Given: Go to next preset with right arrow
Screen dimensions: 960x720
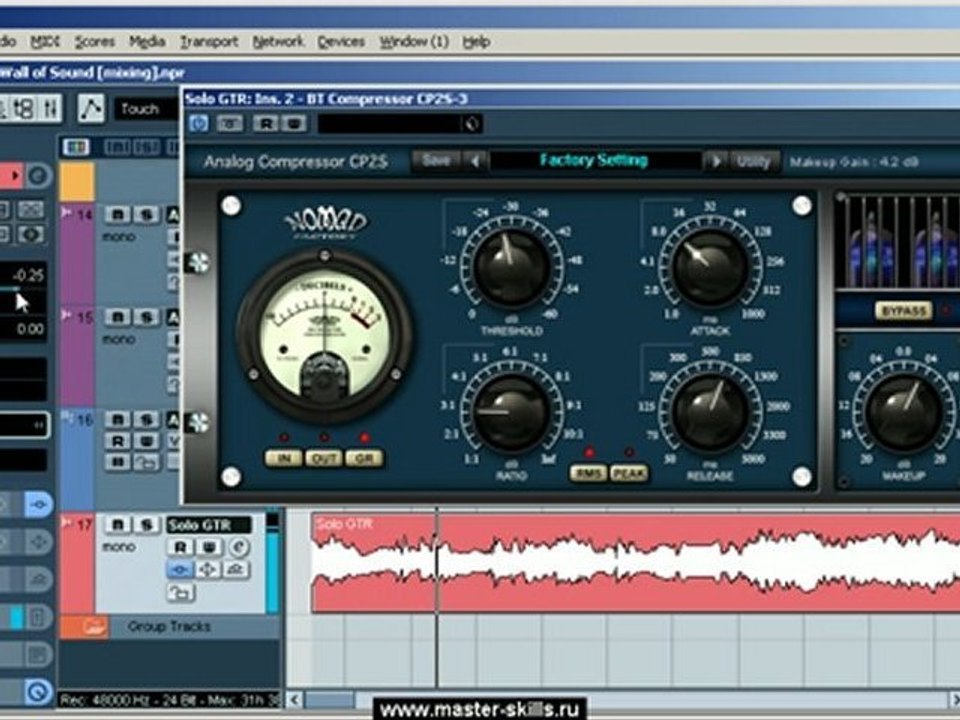Looking at the screenshot, I should 714,161.
